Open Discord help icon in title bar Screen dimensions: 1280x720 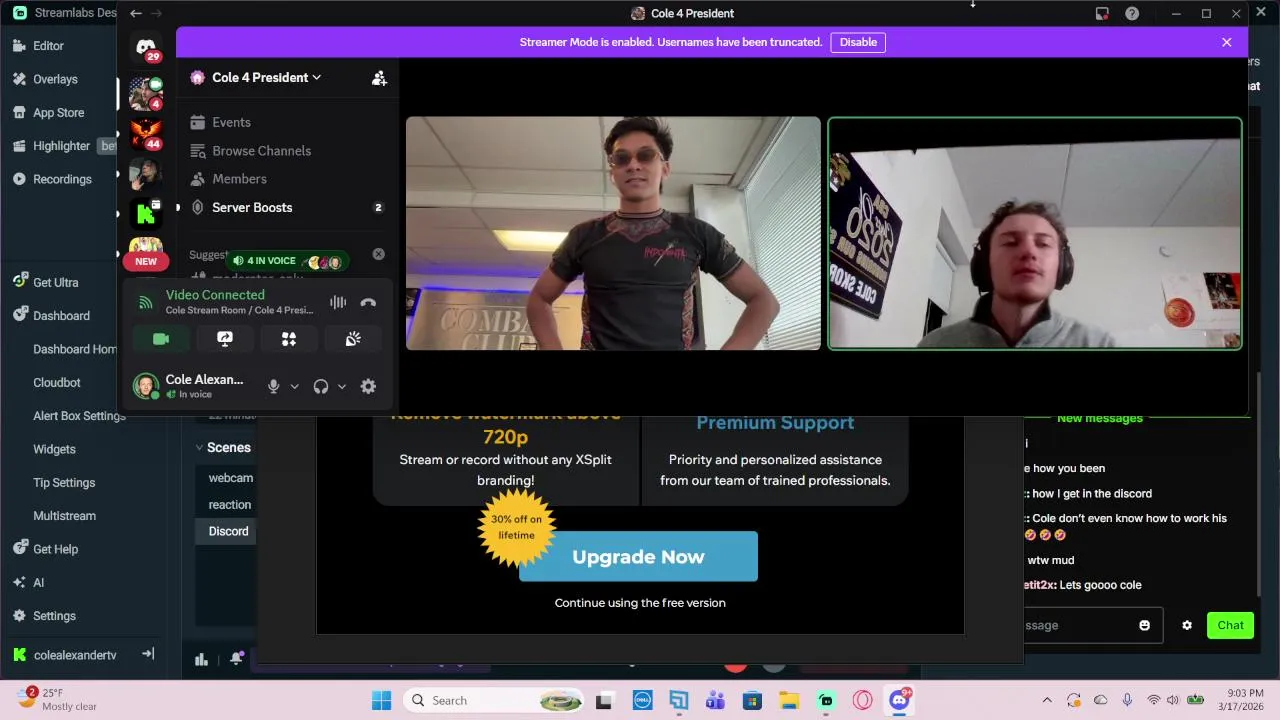(x=1132, y=14)
